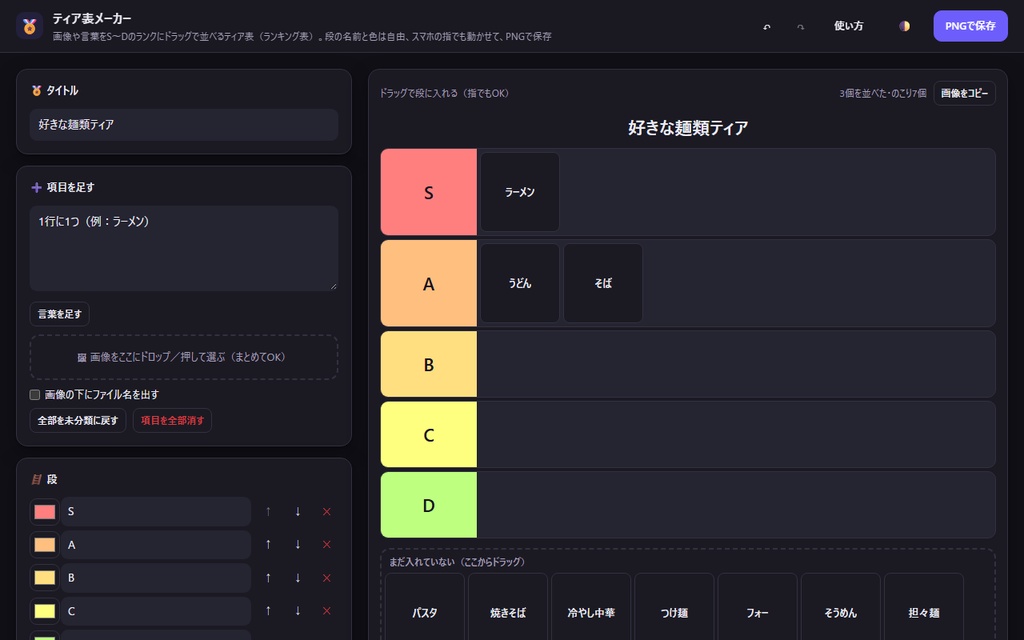Move the B tier down with arrow
This screenshot has width=1024, height=640.
(x=298, y=578)
